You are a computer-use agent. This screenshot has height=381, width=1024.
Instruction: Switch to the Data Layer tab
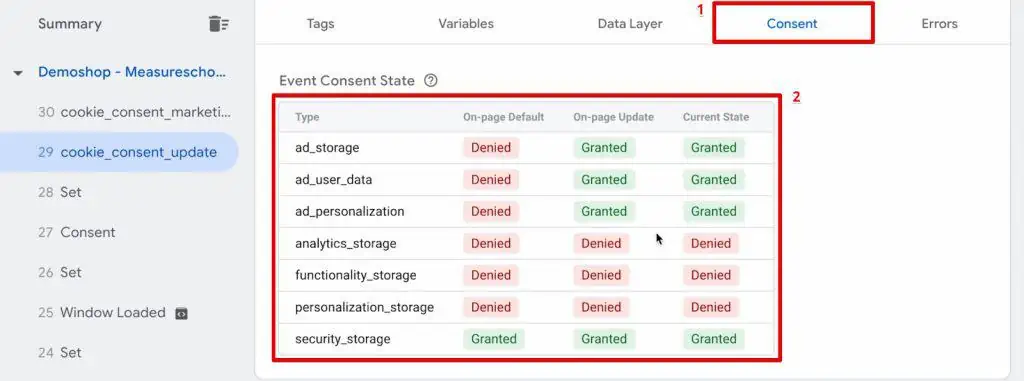pos(630,24)
